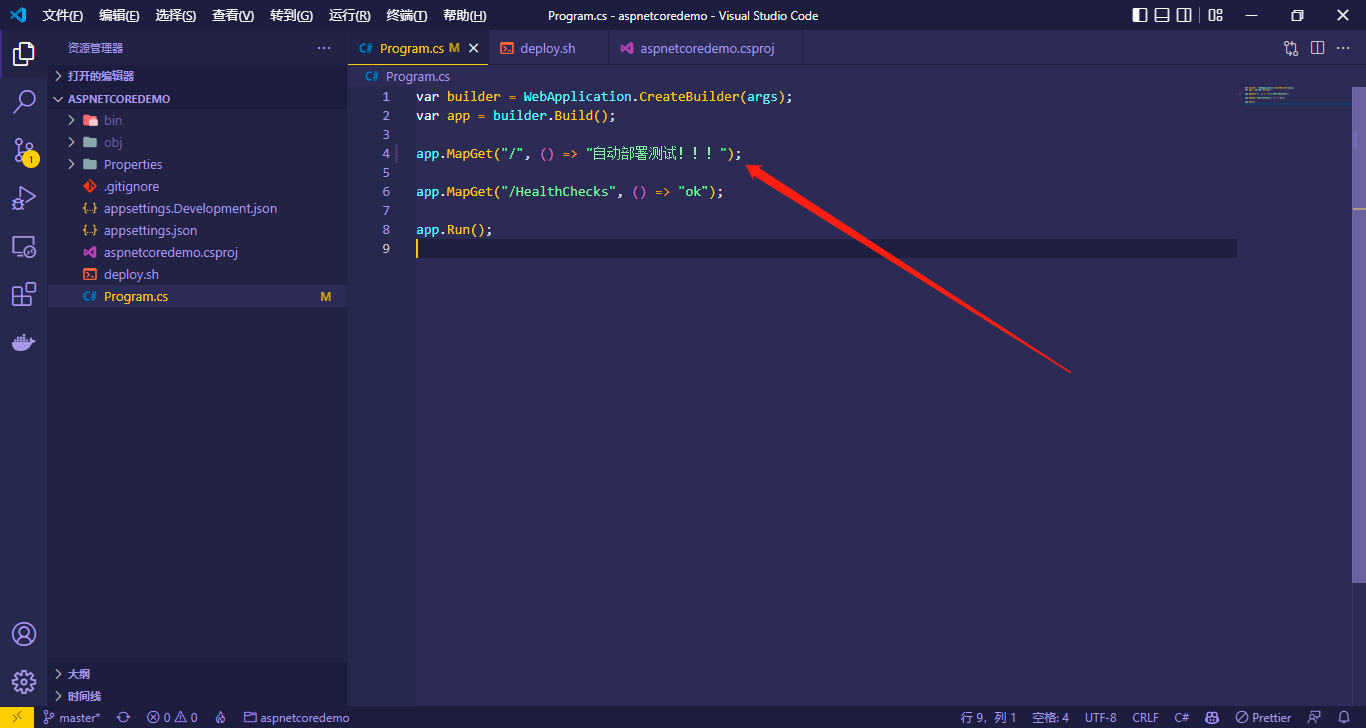Open deploy.sh in explorer tree
This screenshot has height=728, width=1366.
(x=197, y=274)
